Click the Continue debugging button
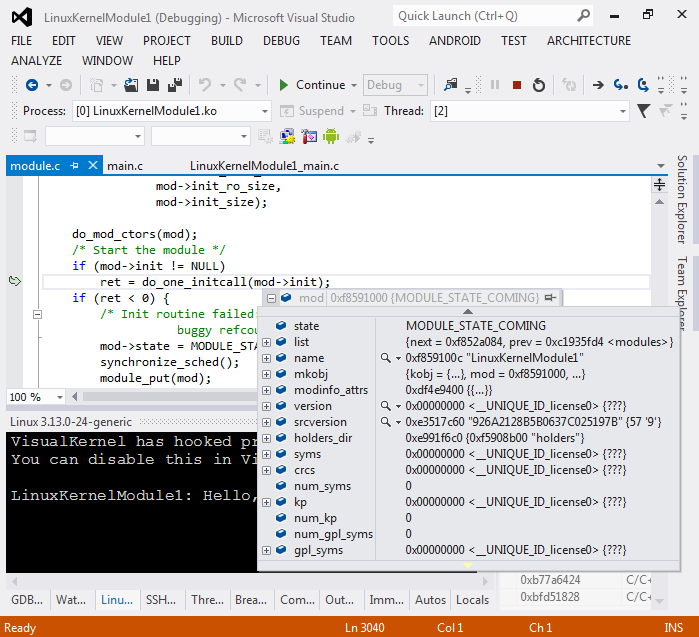 [x=312, y=85]
